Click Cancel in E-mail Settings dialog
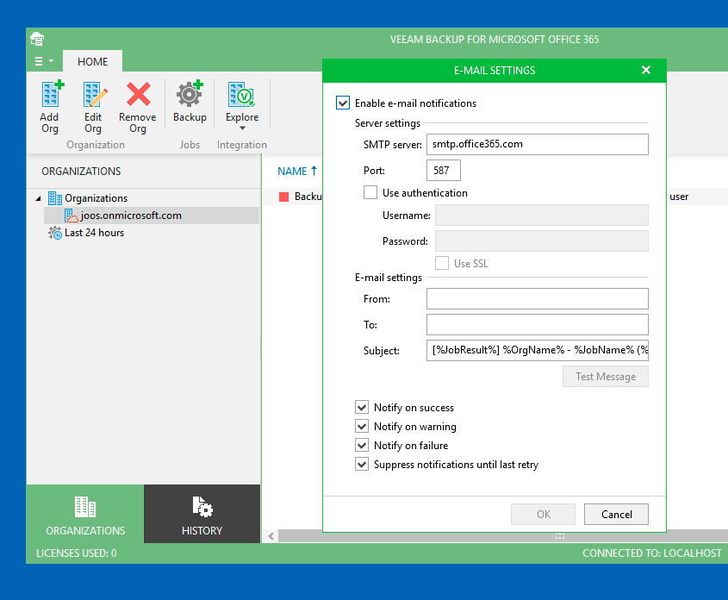This screenshot has height=600, width=728. coord(616,514)
